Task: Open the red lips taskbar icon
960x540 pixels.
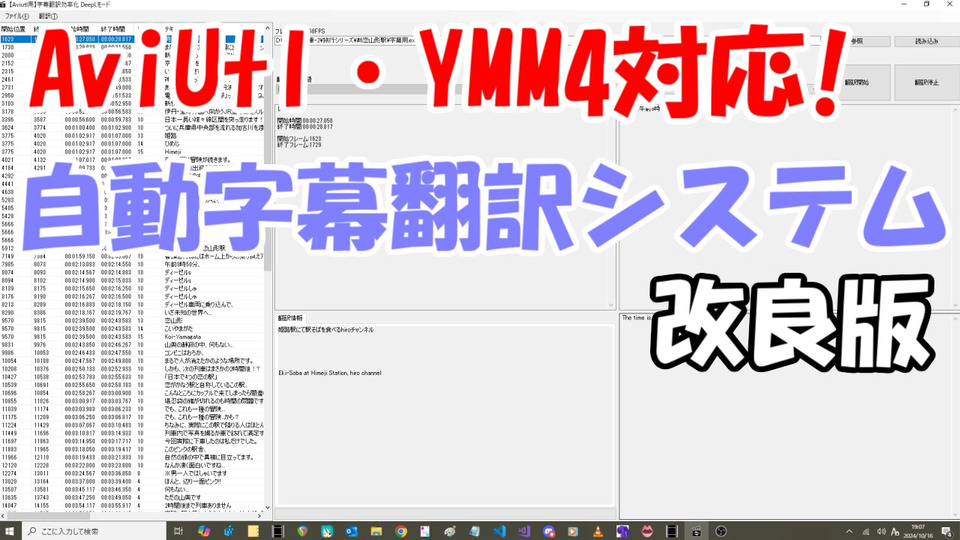Action: coord(647,531)
